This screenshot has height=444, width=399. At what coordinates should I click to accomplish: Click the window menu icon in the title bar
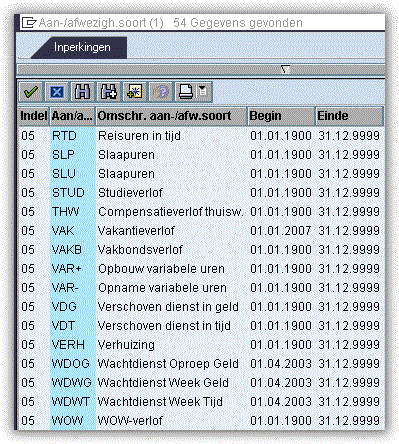[29, 23]
